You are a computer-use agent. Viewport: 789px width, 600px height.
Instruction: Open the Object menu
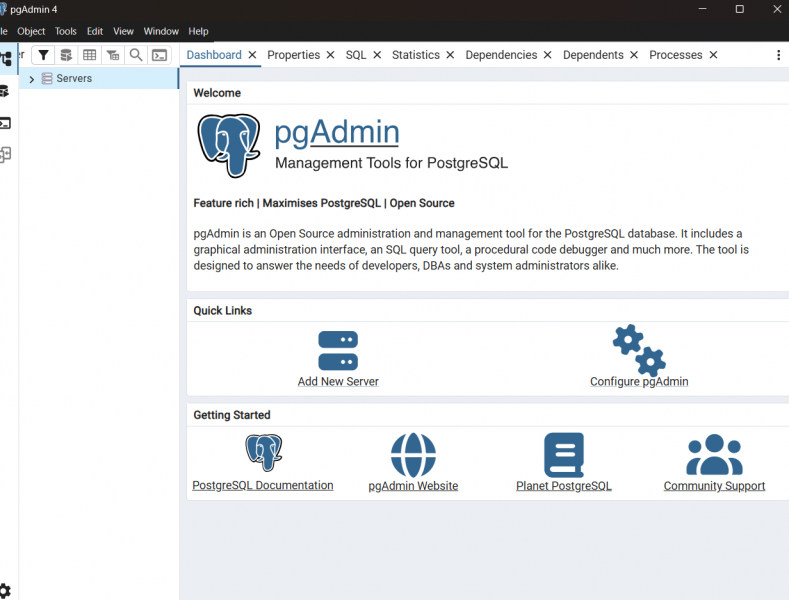click(31, 31)
